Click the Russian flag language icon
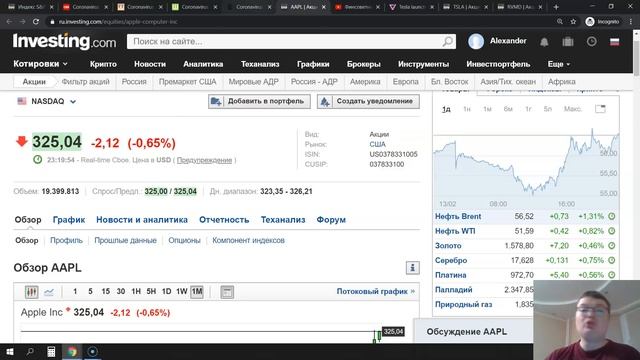Image resolution: width=640 pixels, height=360 pixels. [x=615, y=42]
